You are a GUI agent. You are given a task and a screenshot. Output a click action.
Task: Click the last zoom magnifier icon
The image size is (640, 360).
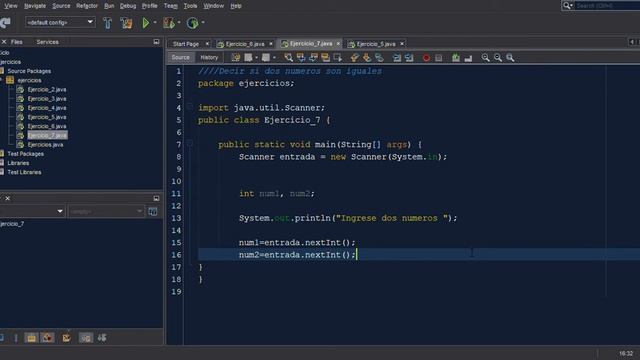510,58
